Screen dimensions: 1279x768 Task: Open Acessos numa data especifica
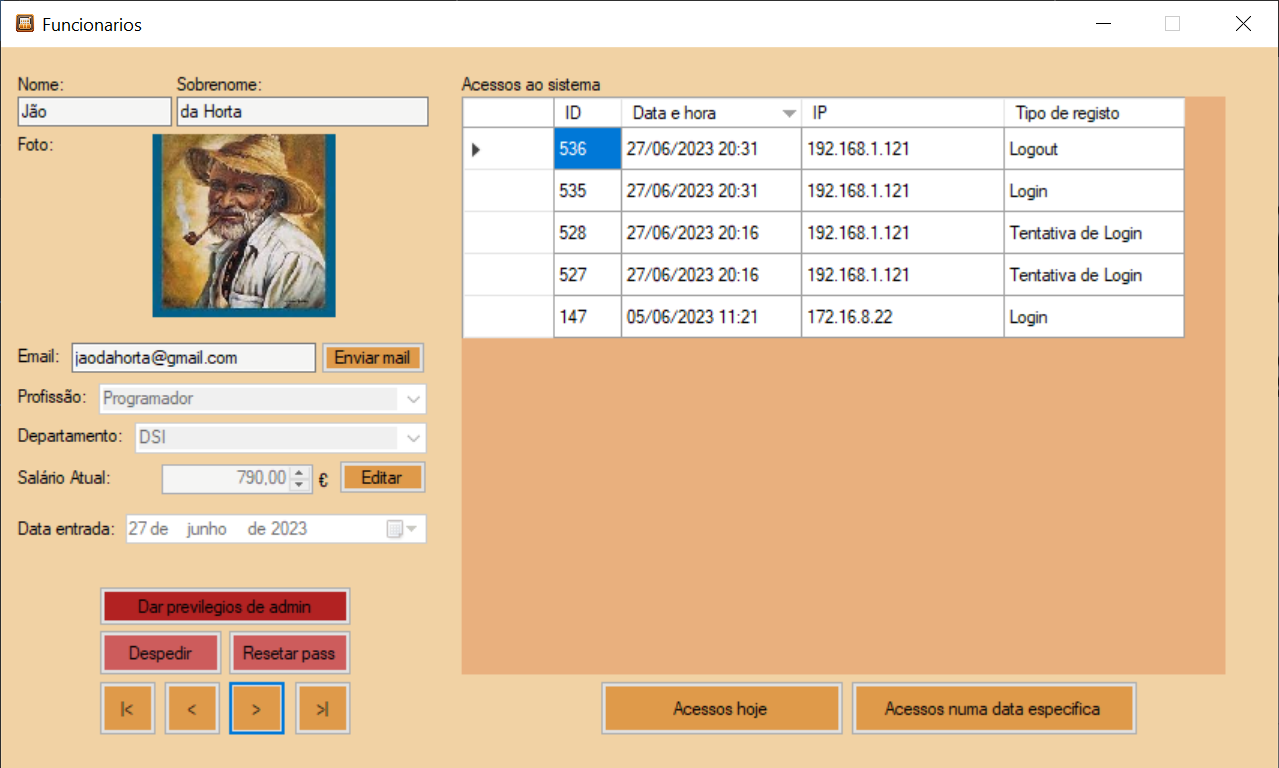click(994, 709)
